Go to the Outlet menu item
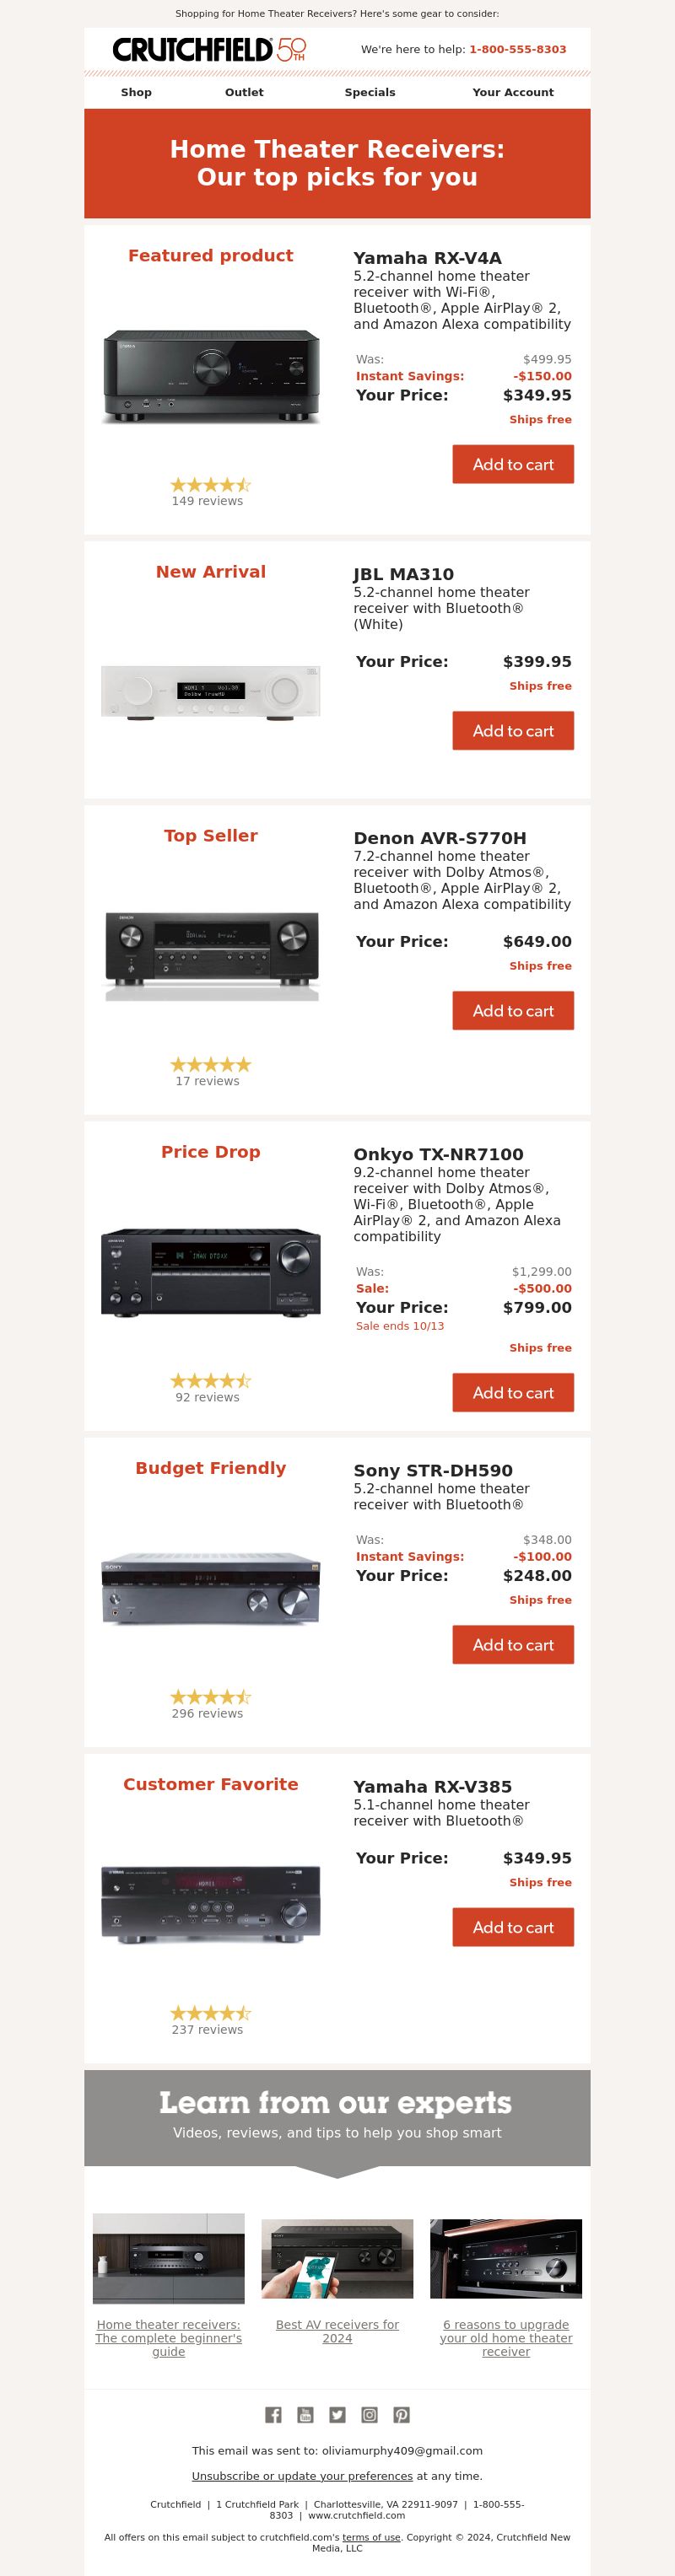675x2576 pixels. click(244, 92)
